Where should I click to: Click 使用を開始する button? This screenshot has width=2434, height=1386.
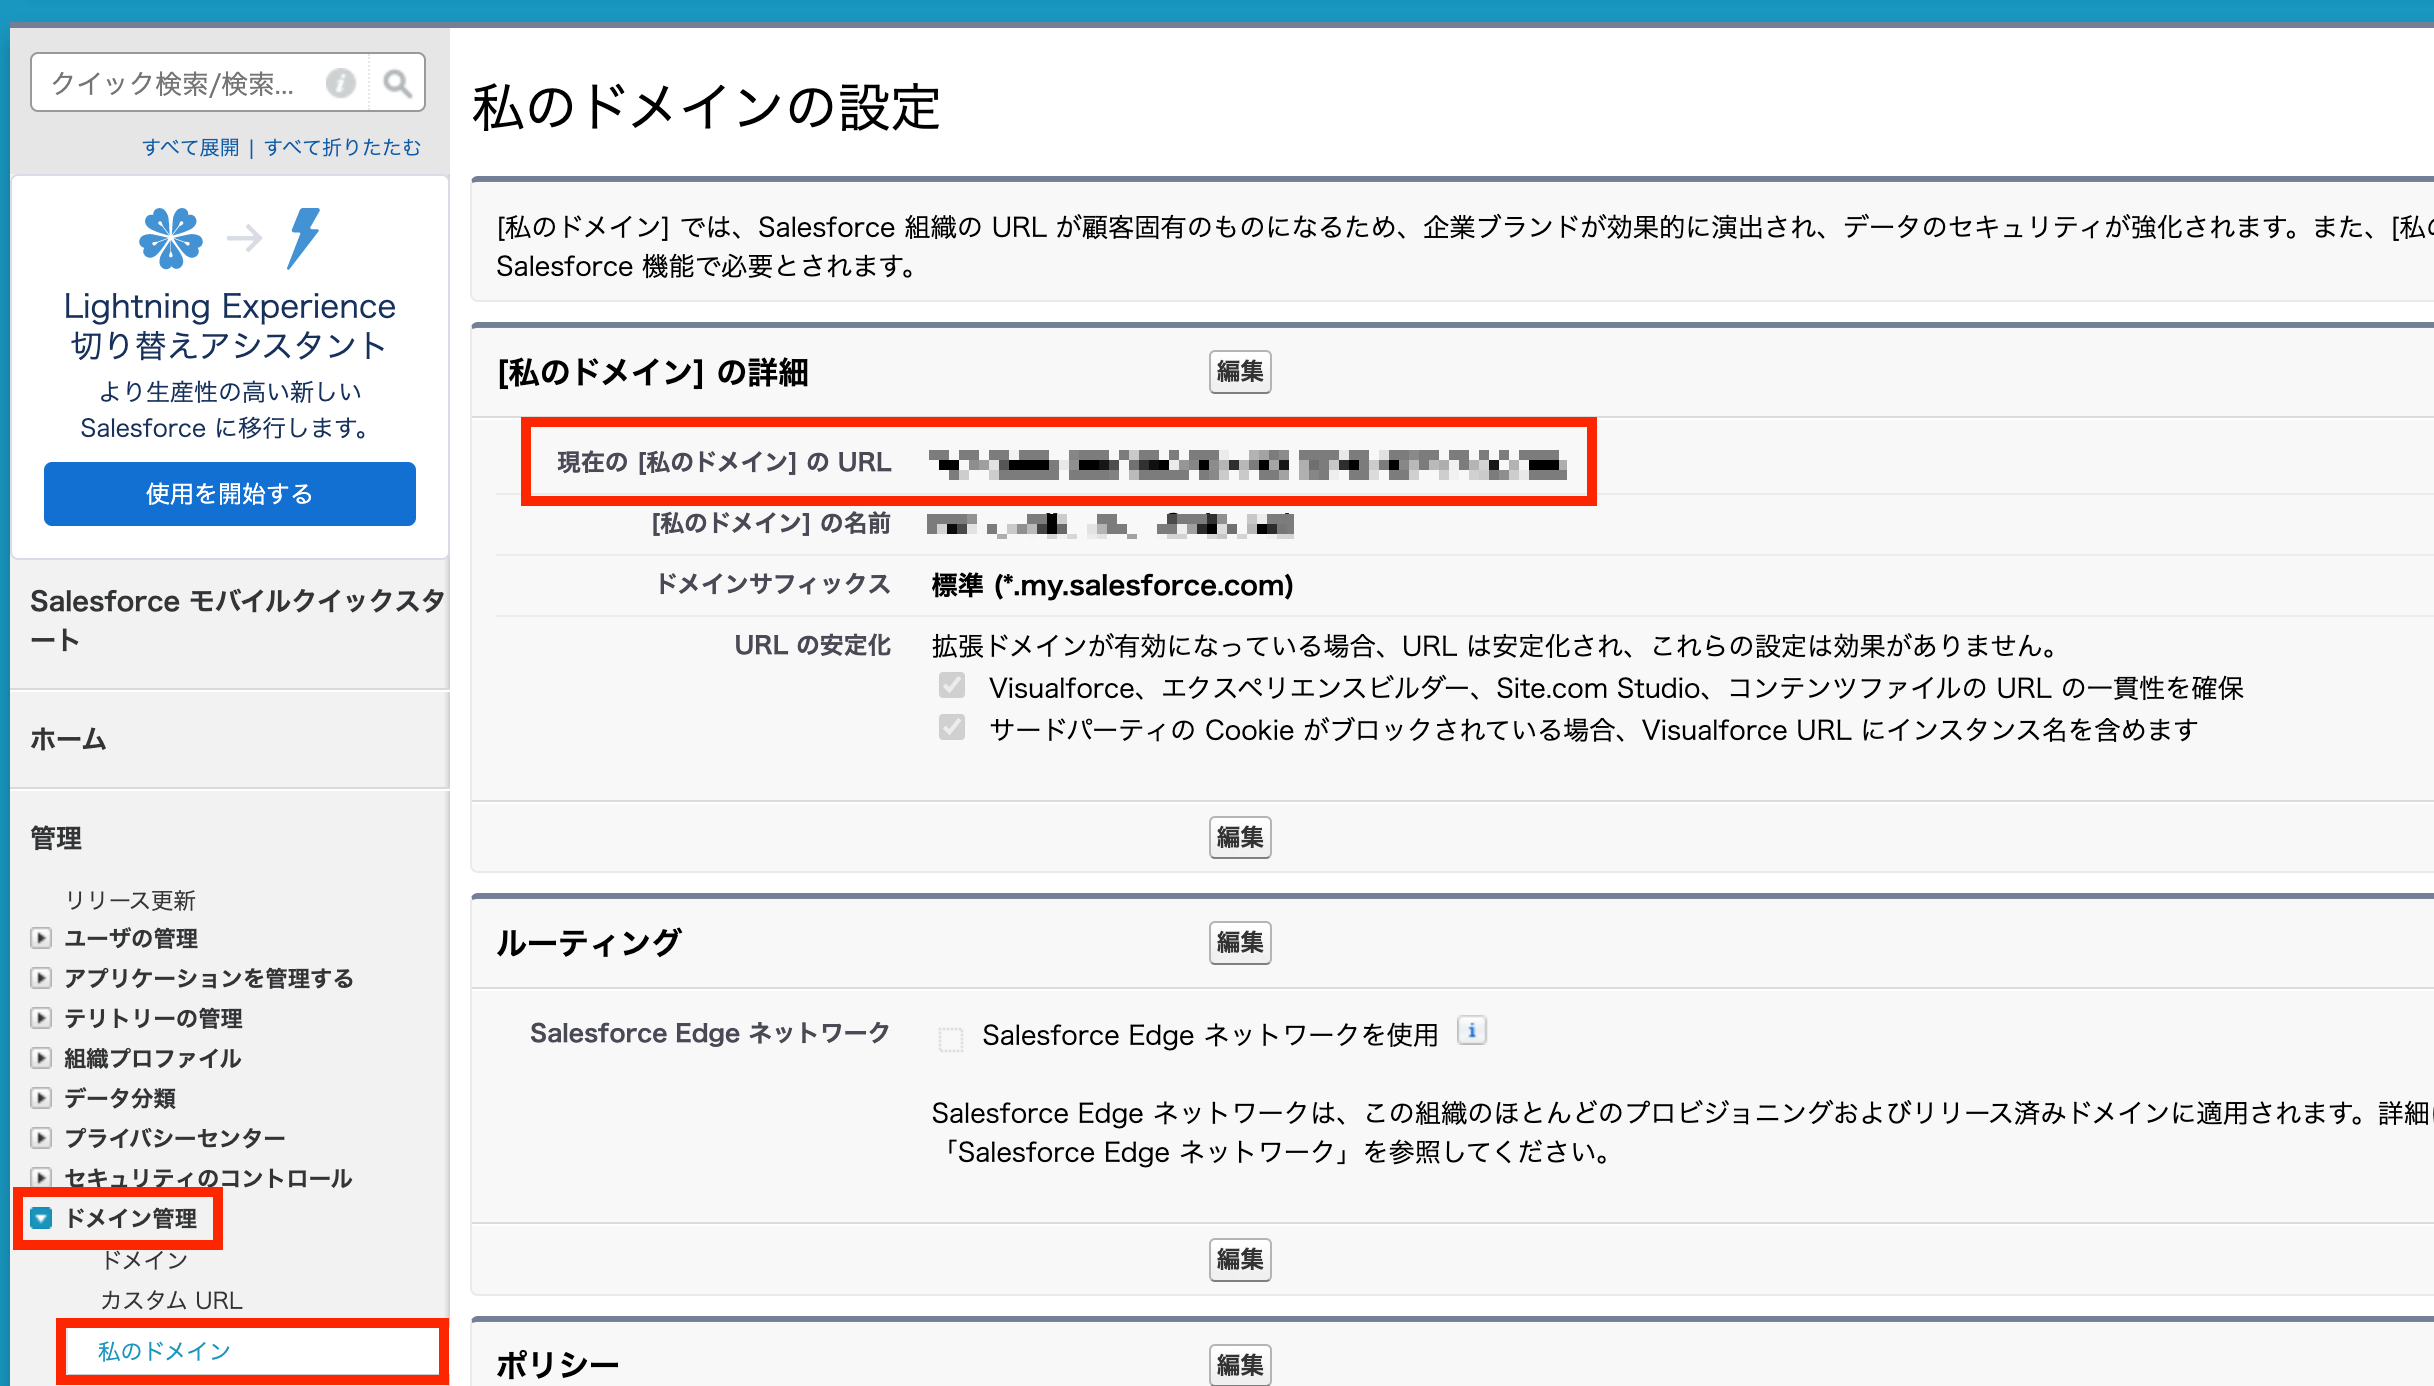pyautogui.click(x=230, y=494)
